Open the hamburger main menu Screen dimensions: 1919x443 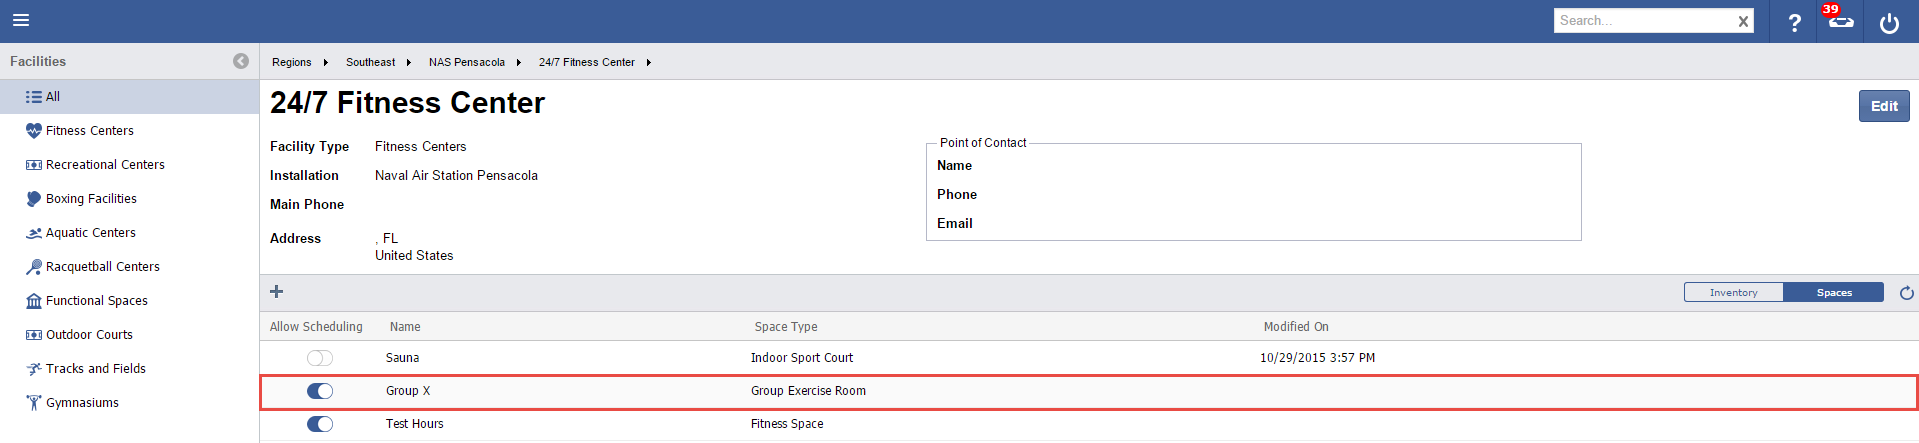pos(21,20)
